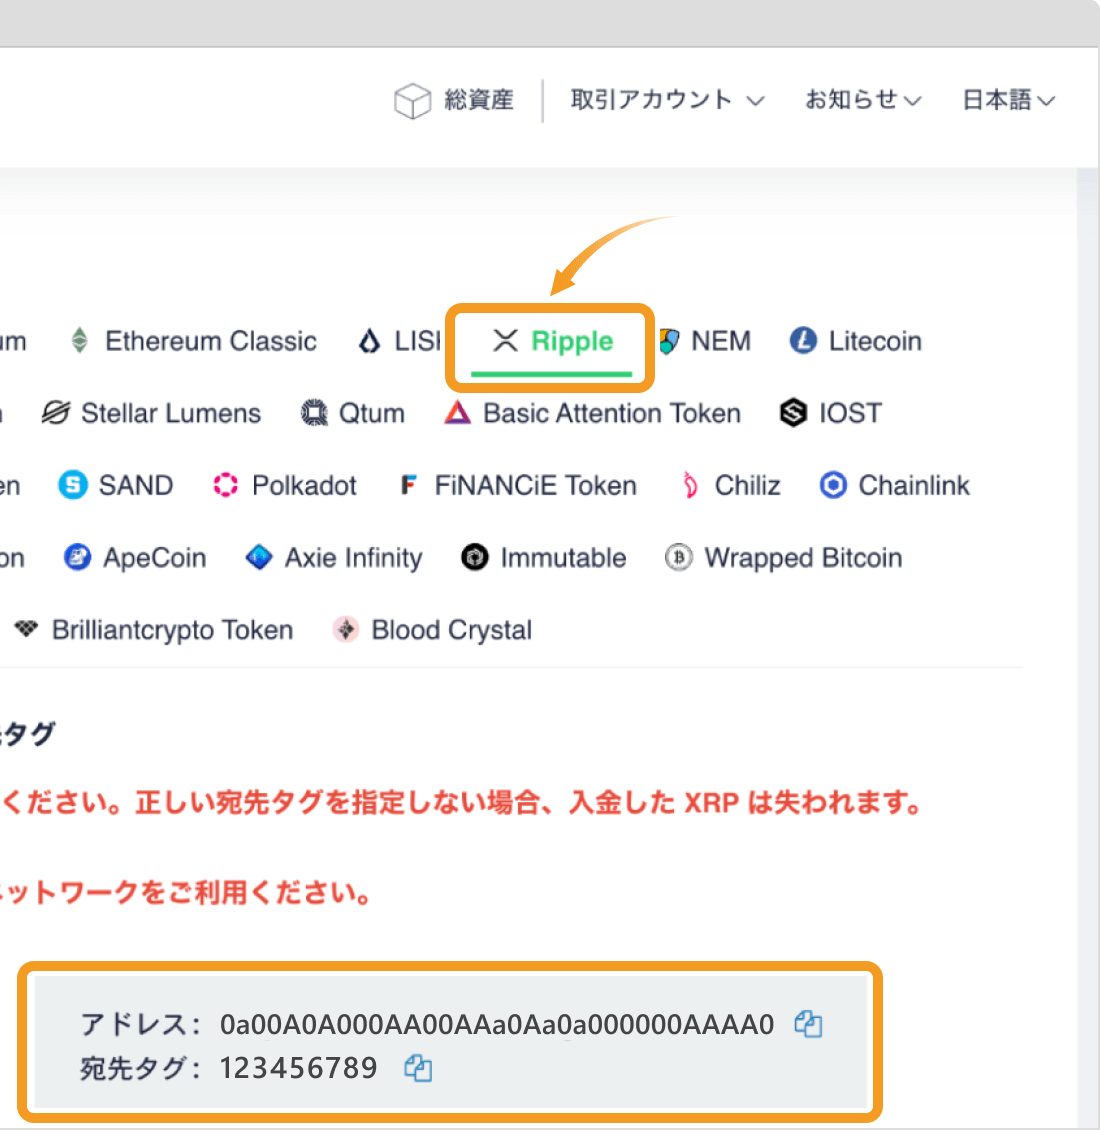The width and height of the screenshot is (1100, 1130).
Task: Click the Ethereum Classic diamond icon
Action: [79, 340]
